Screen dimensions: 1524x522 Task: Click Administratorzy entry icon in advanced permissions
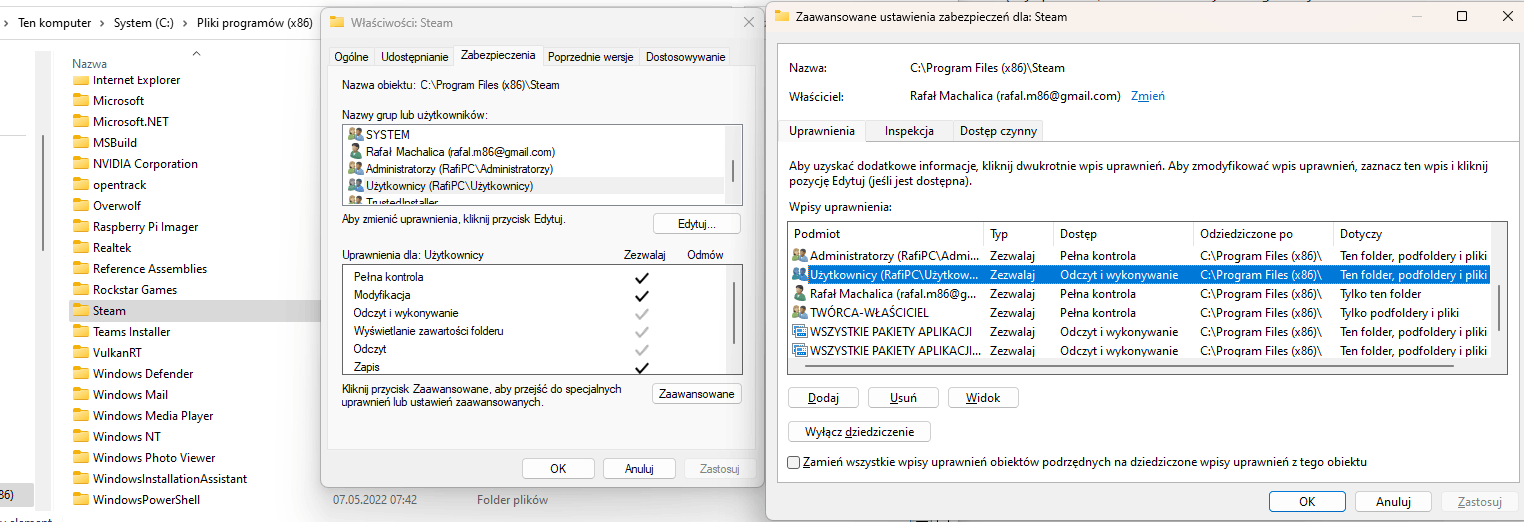pyautogui.click(x=799, y=255)
